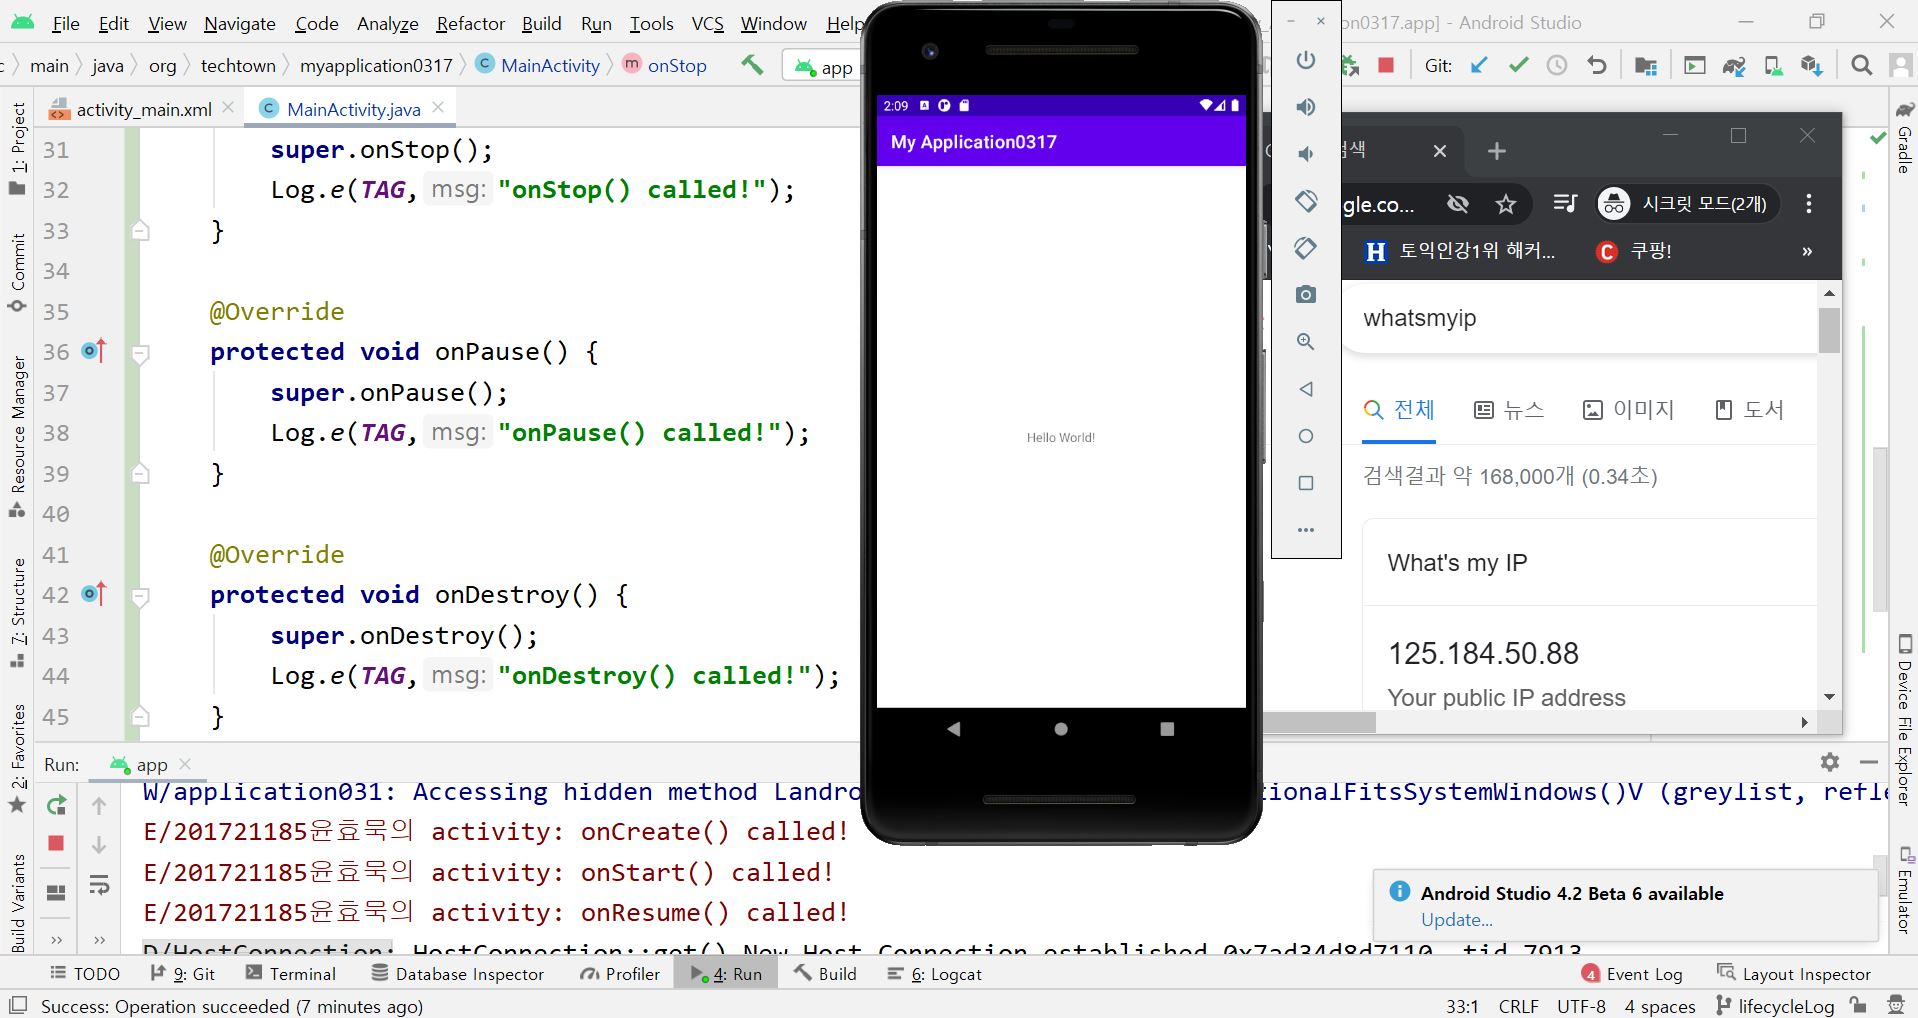Viewport: 1918px width, 1018px height.
Task: Open the Logcat tool window button
Action: pyautogui.click(x=934, y=973)
